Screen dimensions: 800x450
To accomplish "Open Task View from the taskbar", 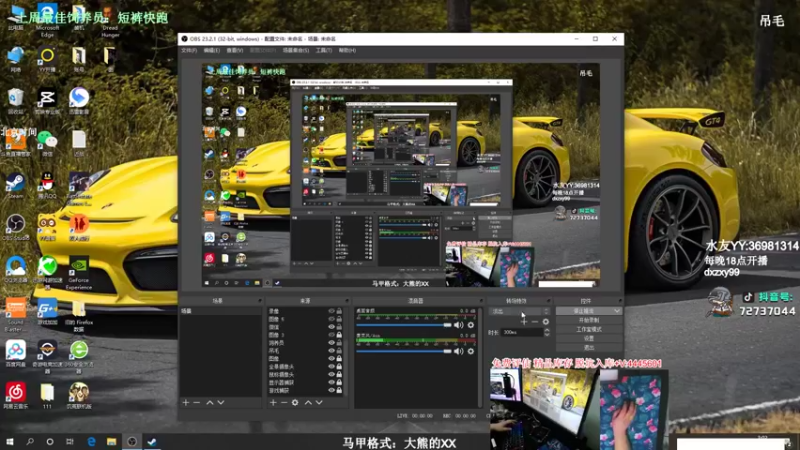I will (70, 441).
